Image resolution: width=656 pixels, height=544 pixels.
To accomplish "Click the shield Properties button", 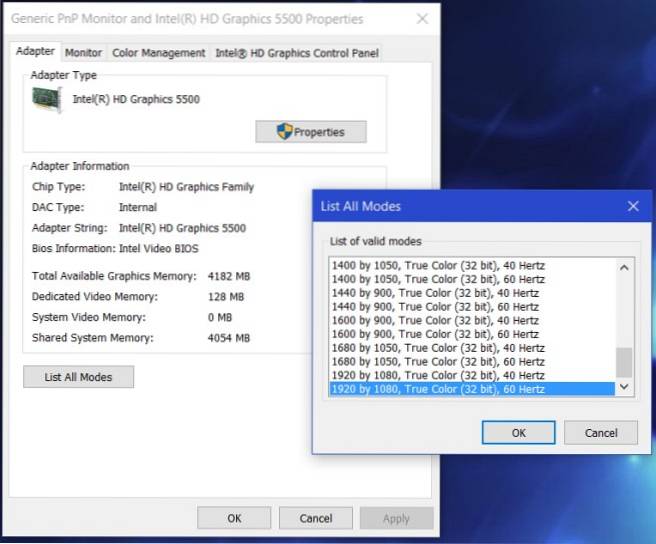I will pos(310,132).
